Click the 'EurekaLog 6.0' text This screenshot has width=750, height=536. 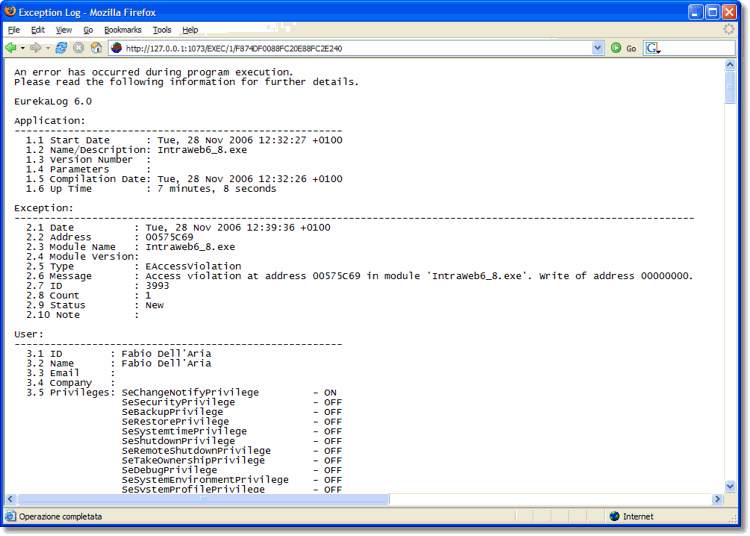tap(53, 101)
